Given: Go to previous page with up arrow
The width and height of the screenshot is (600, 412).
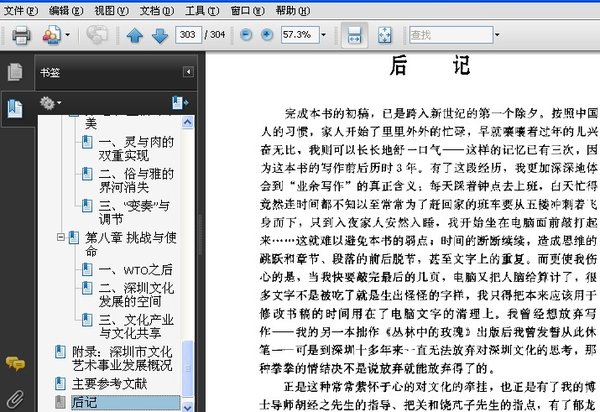Looking at the screenshot, I should pos(135,35).
